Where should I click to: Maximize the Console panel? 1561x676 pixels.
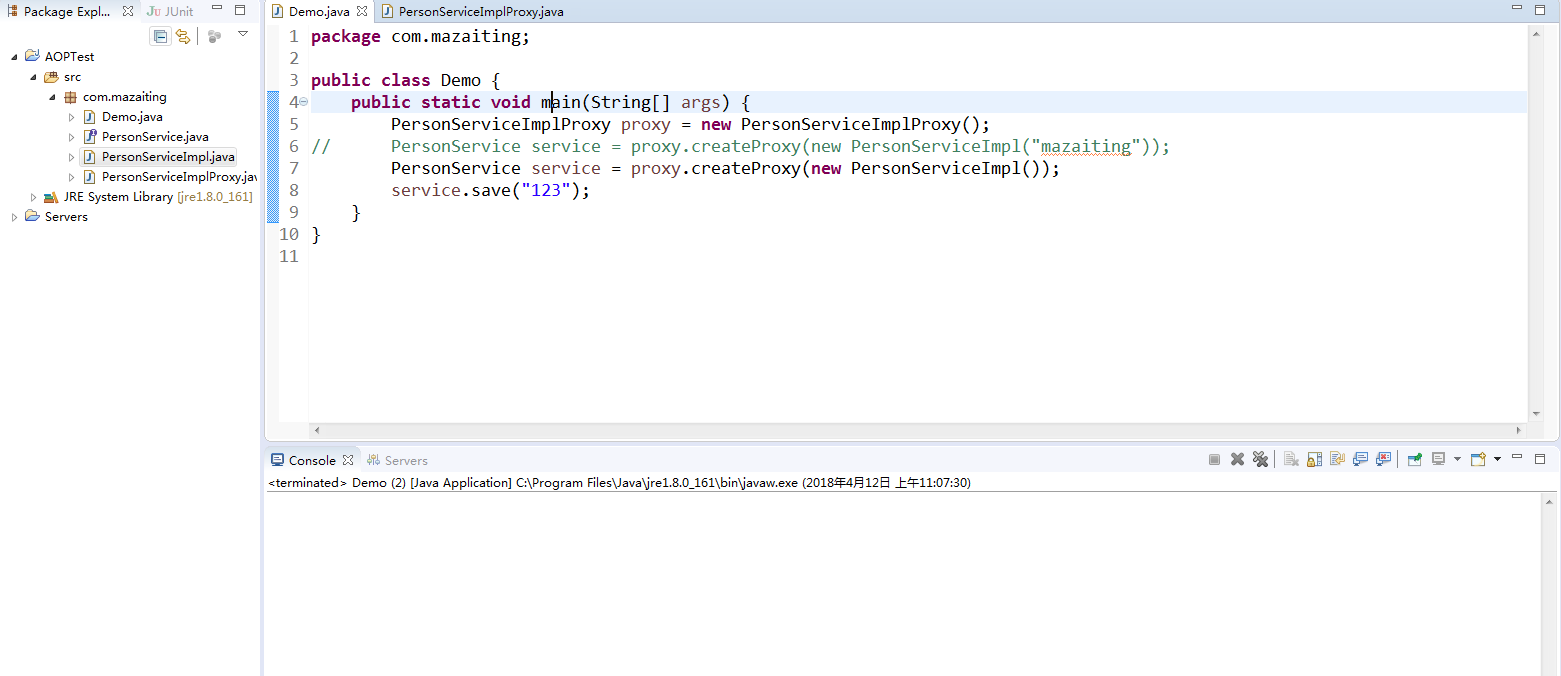pos(1542,457)
